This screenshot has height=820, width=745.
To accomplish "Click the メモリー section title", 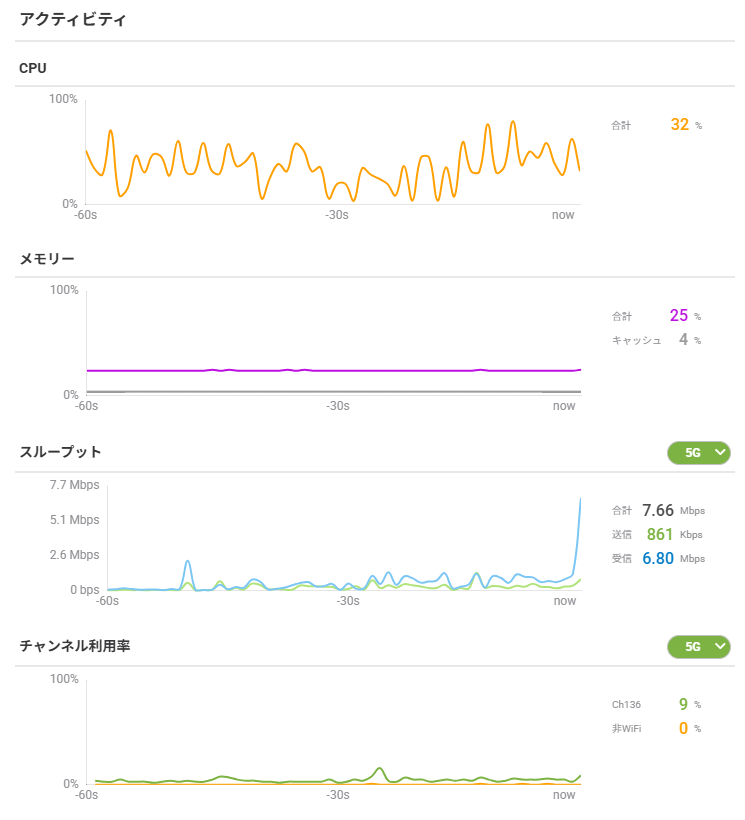I will [x=47, y=259].
